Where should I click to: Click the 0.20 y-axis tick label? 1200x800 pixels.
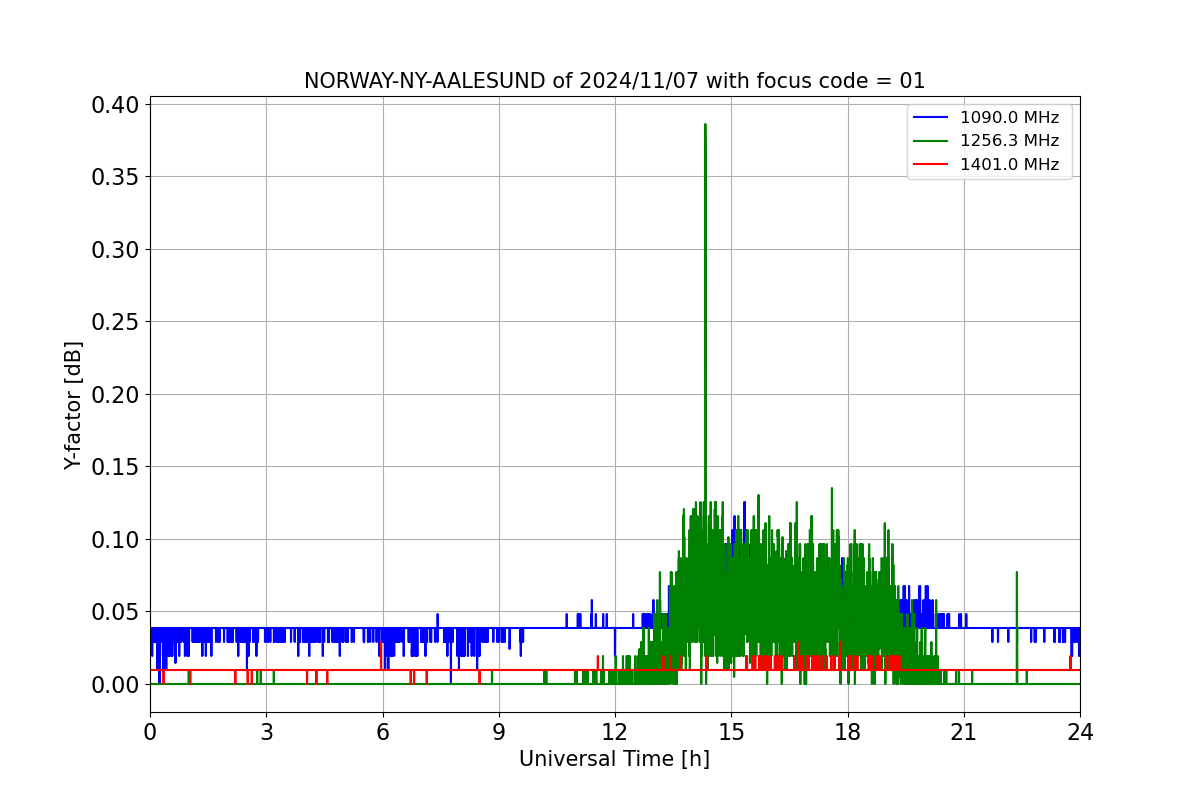[115, 394]
